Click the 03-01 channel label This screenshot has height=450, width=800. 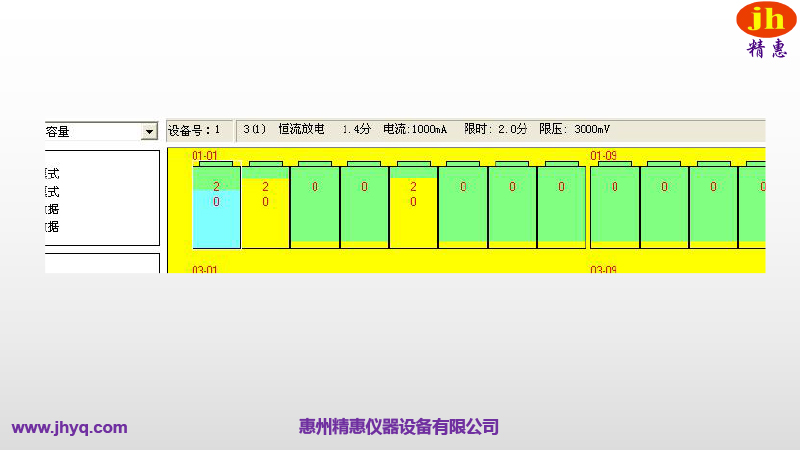205,269
